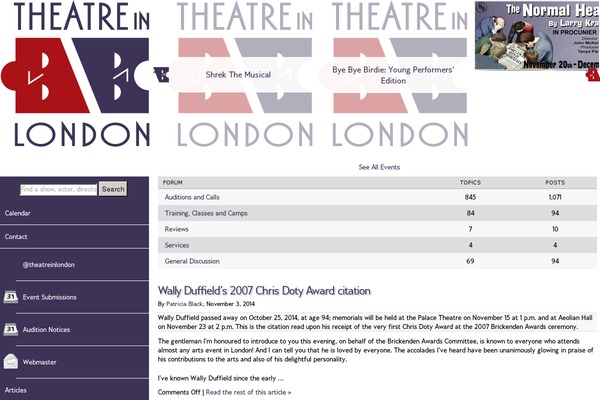Click Read the rest of this article

[248, 392]
